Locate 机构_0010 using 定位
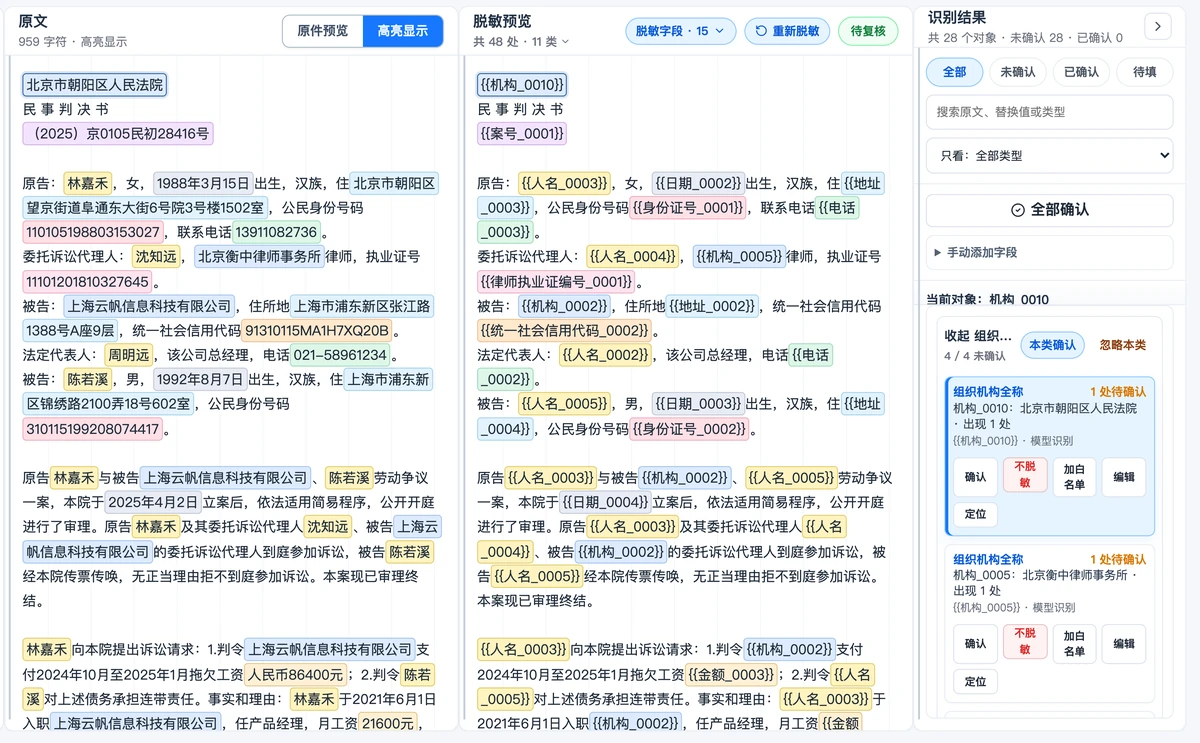This screenshot has width=1200, height=743. pos(975,514)
